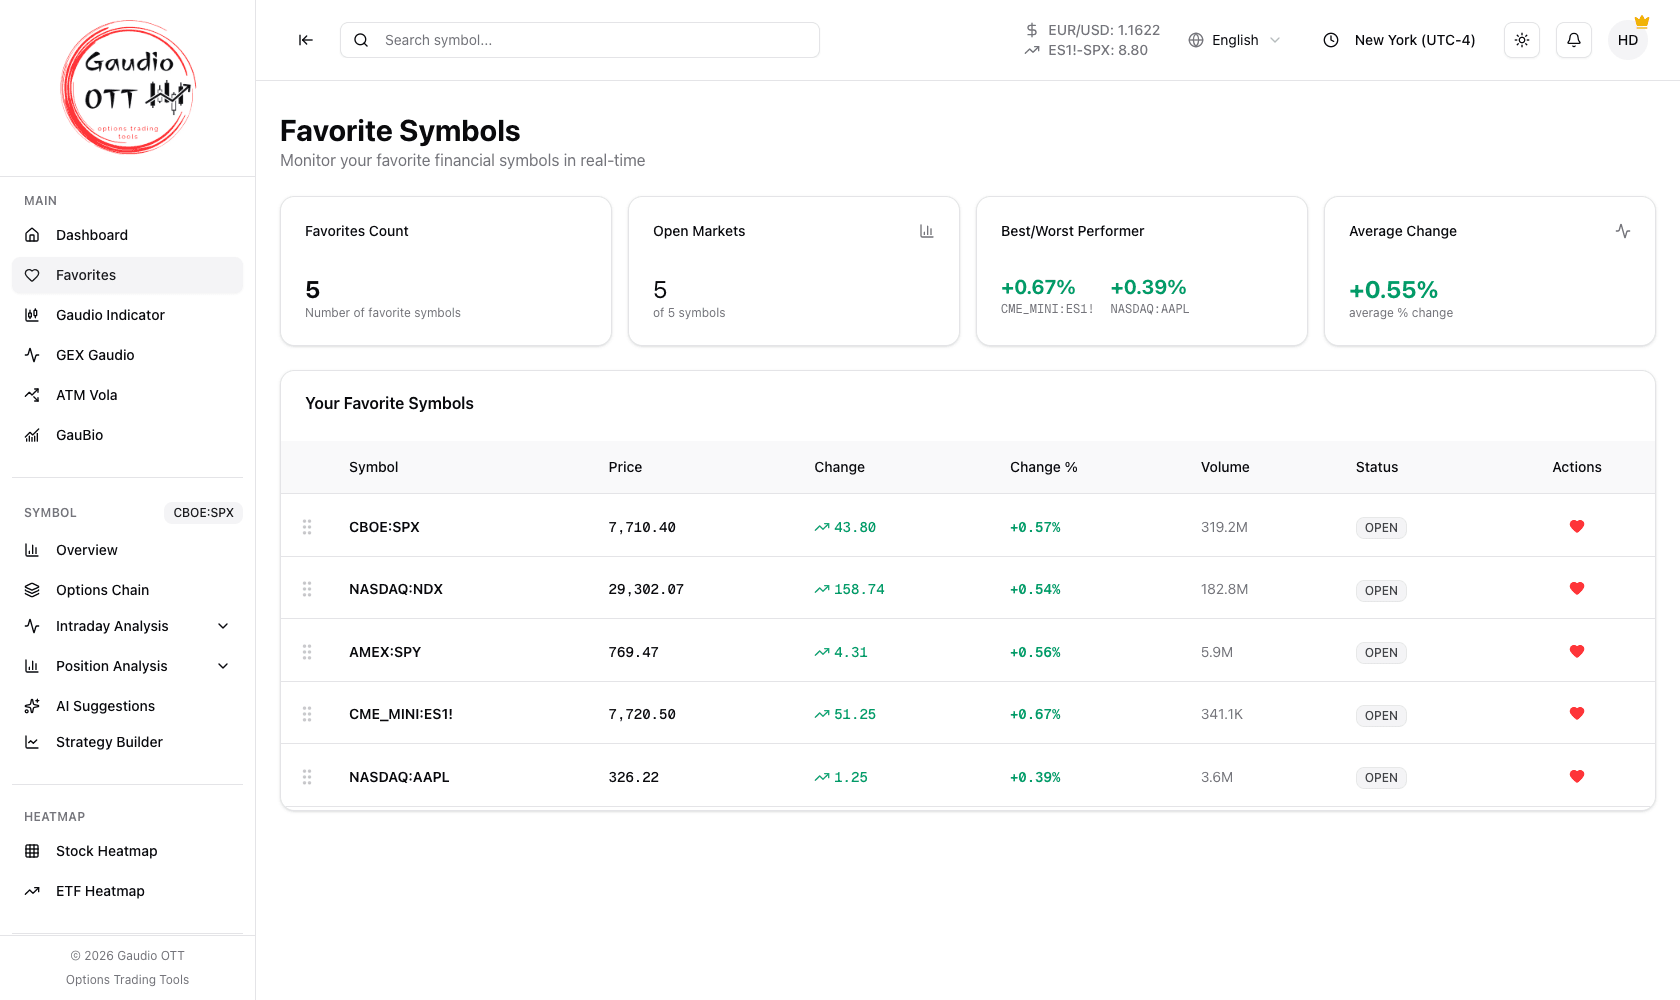Open the Gaudio Indicator page

click(127, 315)
